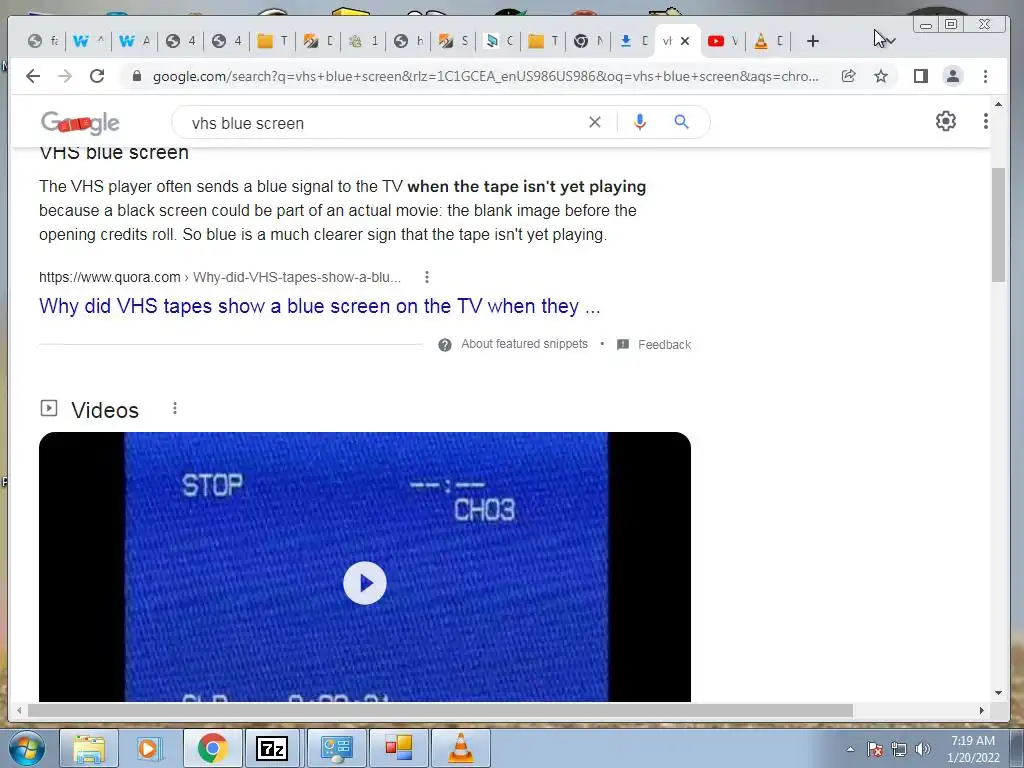Open the Google header three-dot menu
The image size is (1024, 768).
tap(985, 121)
